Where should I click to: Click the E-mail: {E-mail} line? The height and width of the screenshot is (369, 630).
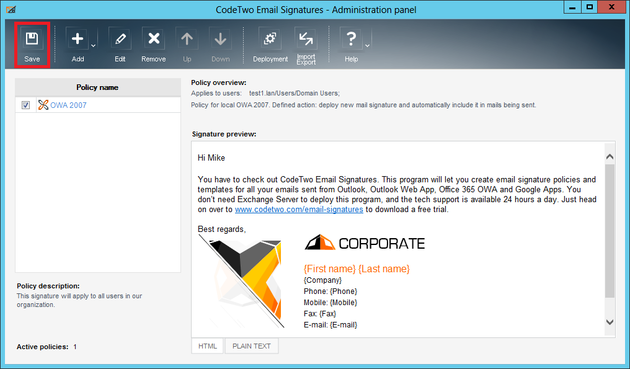[330, 325]
